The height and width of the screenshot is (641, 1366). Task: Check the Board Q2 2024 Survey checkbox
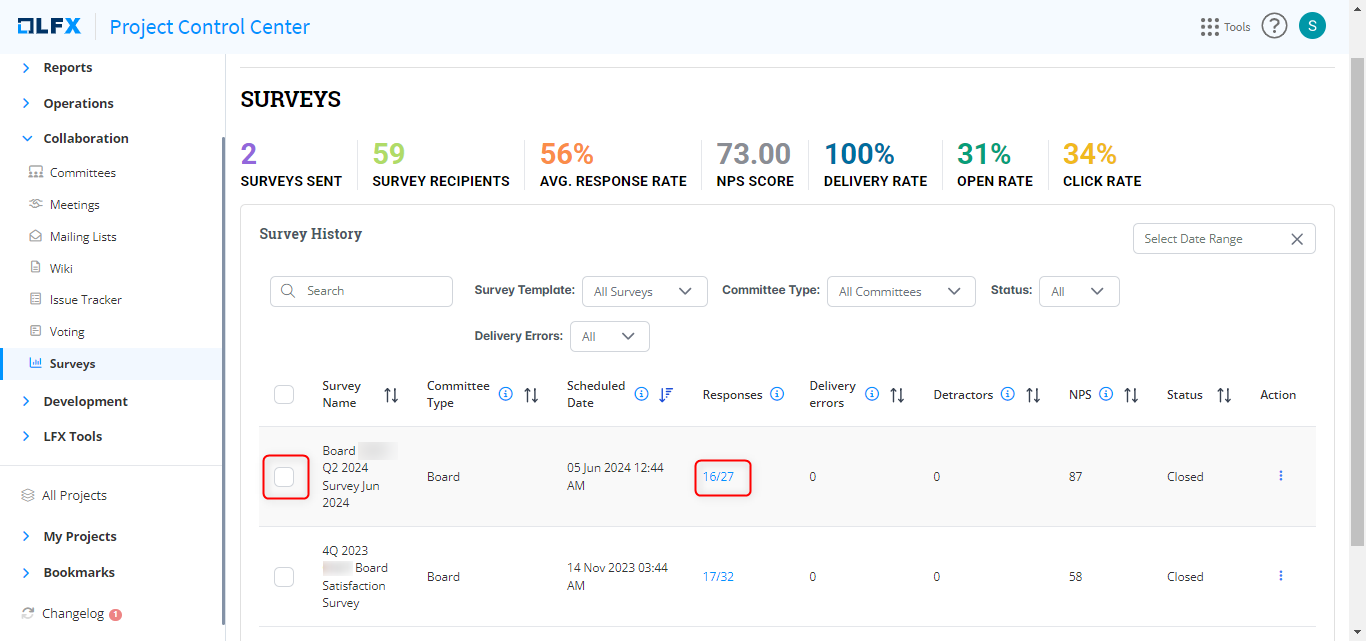coord(284,477)
